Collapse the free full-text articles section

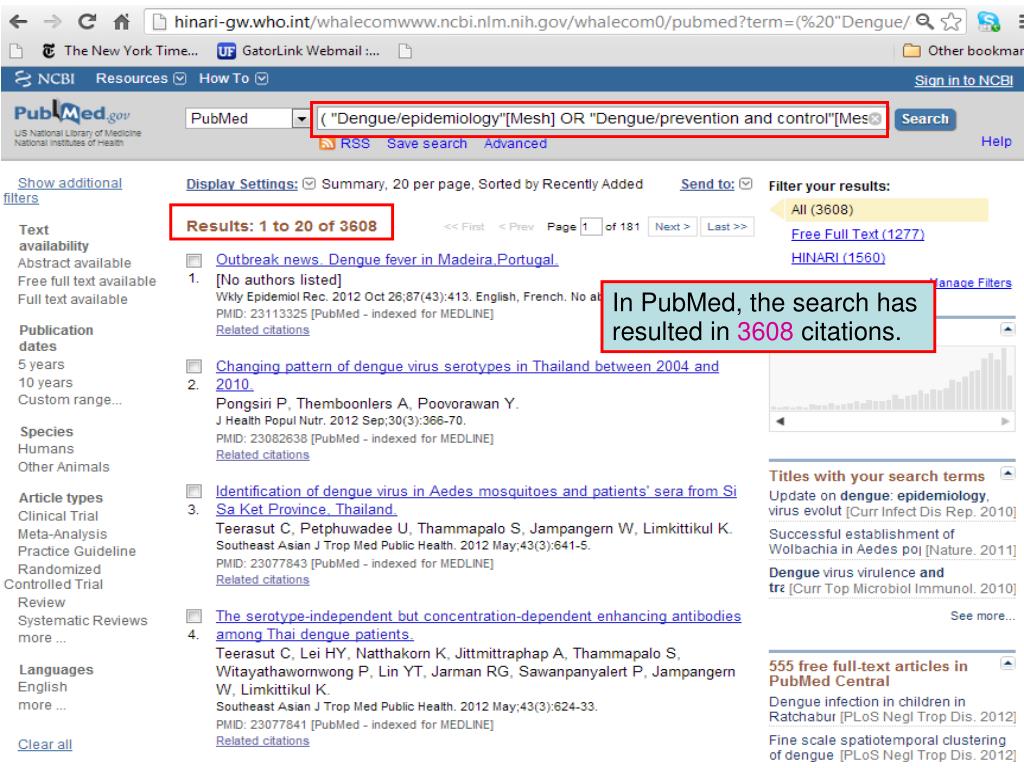pos(1008,664)
